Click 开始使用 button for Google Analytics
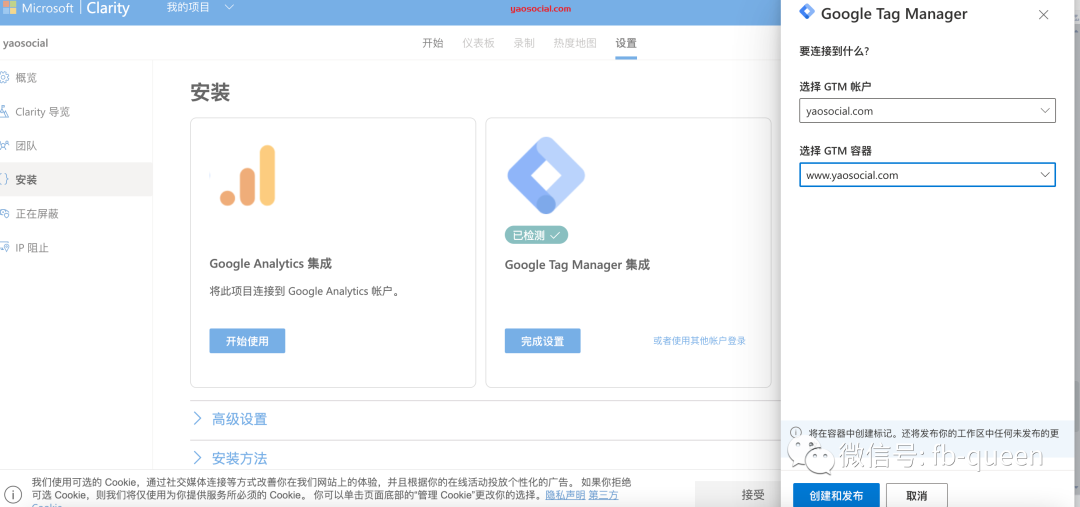The image size is (1080, 507). [247, 340]
